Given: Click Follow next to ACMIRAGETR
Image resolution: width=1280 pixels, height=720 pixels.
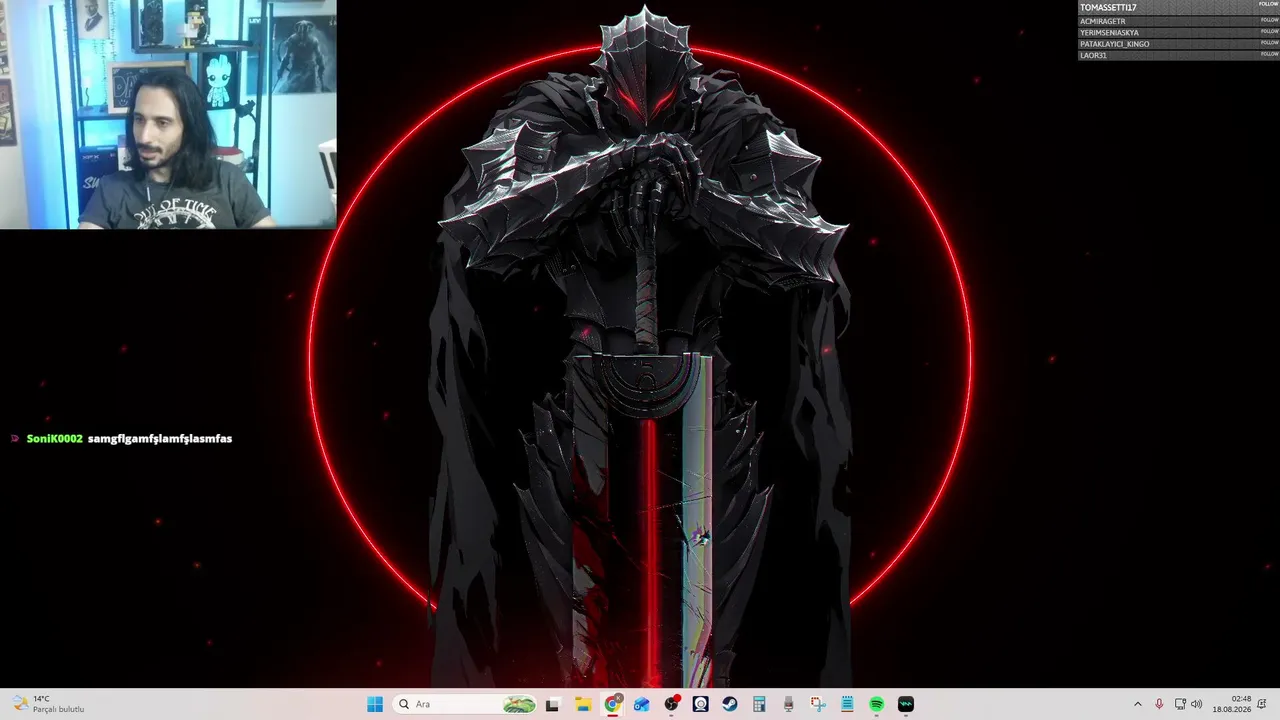Looking at the screenshot, I should [x=1269, y=19].
